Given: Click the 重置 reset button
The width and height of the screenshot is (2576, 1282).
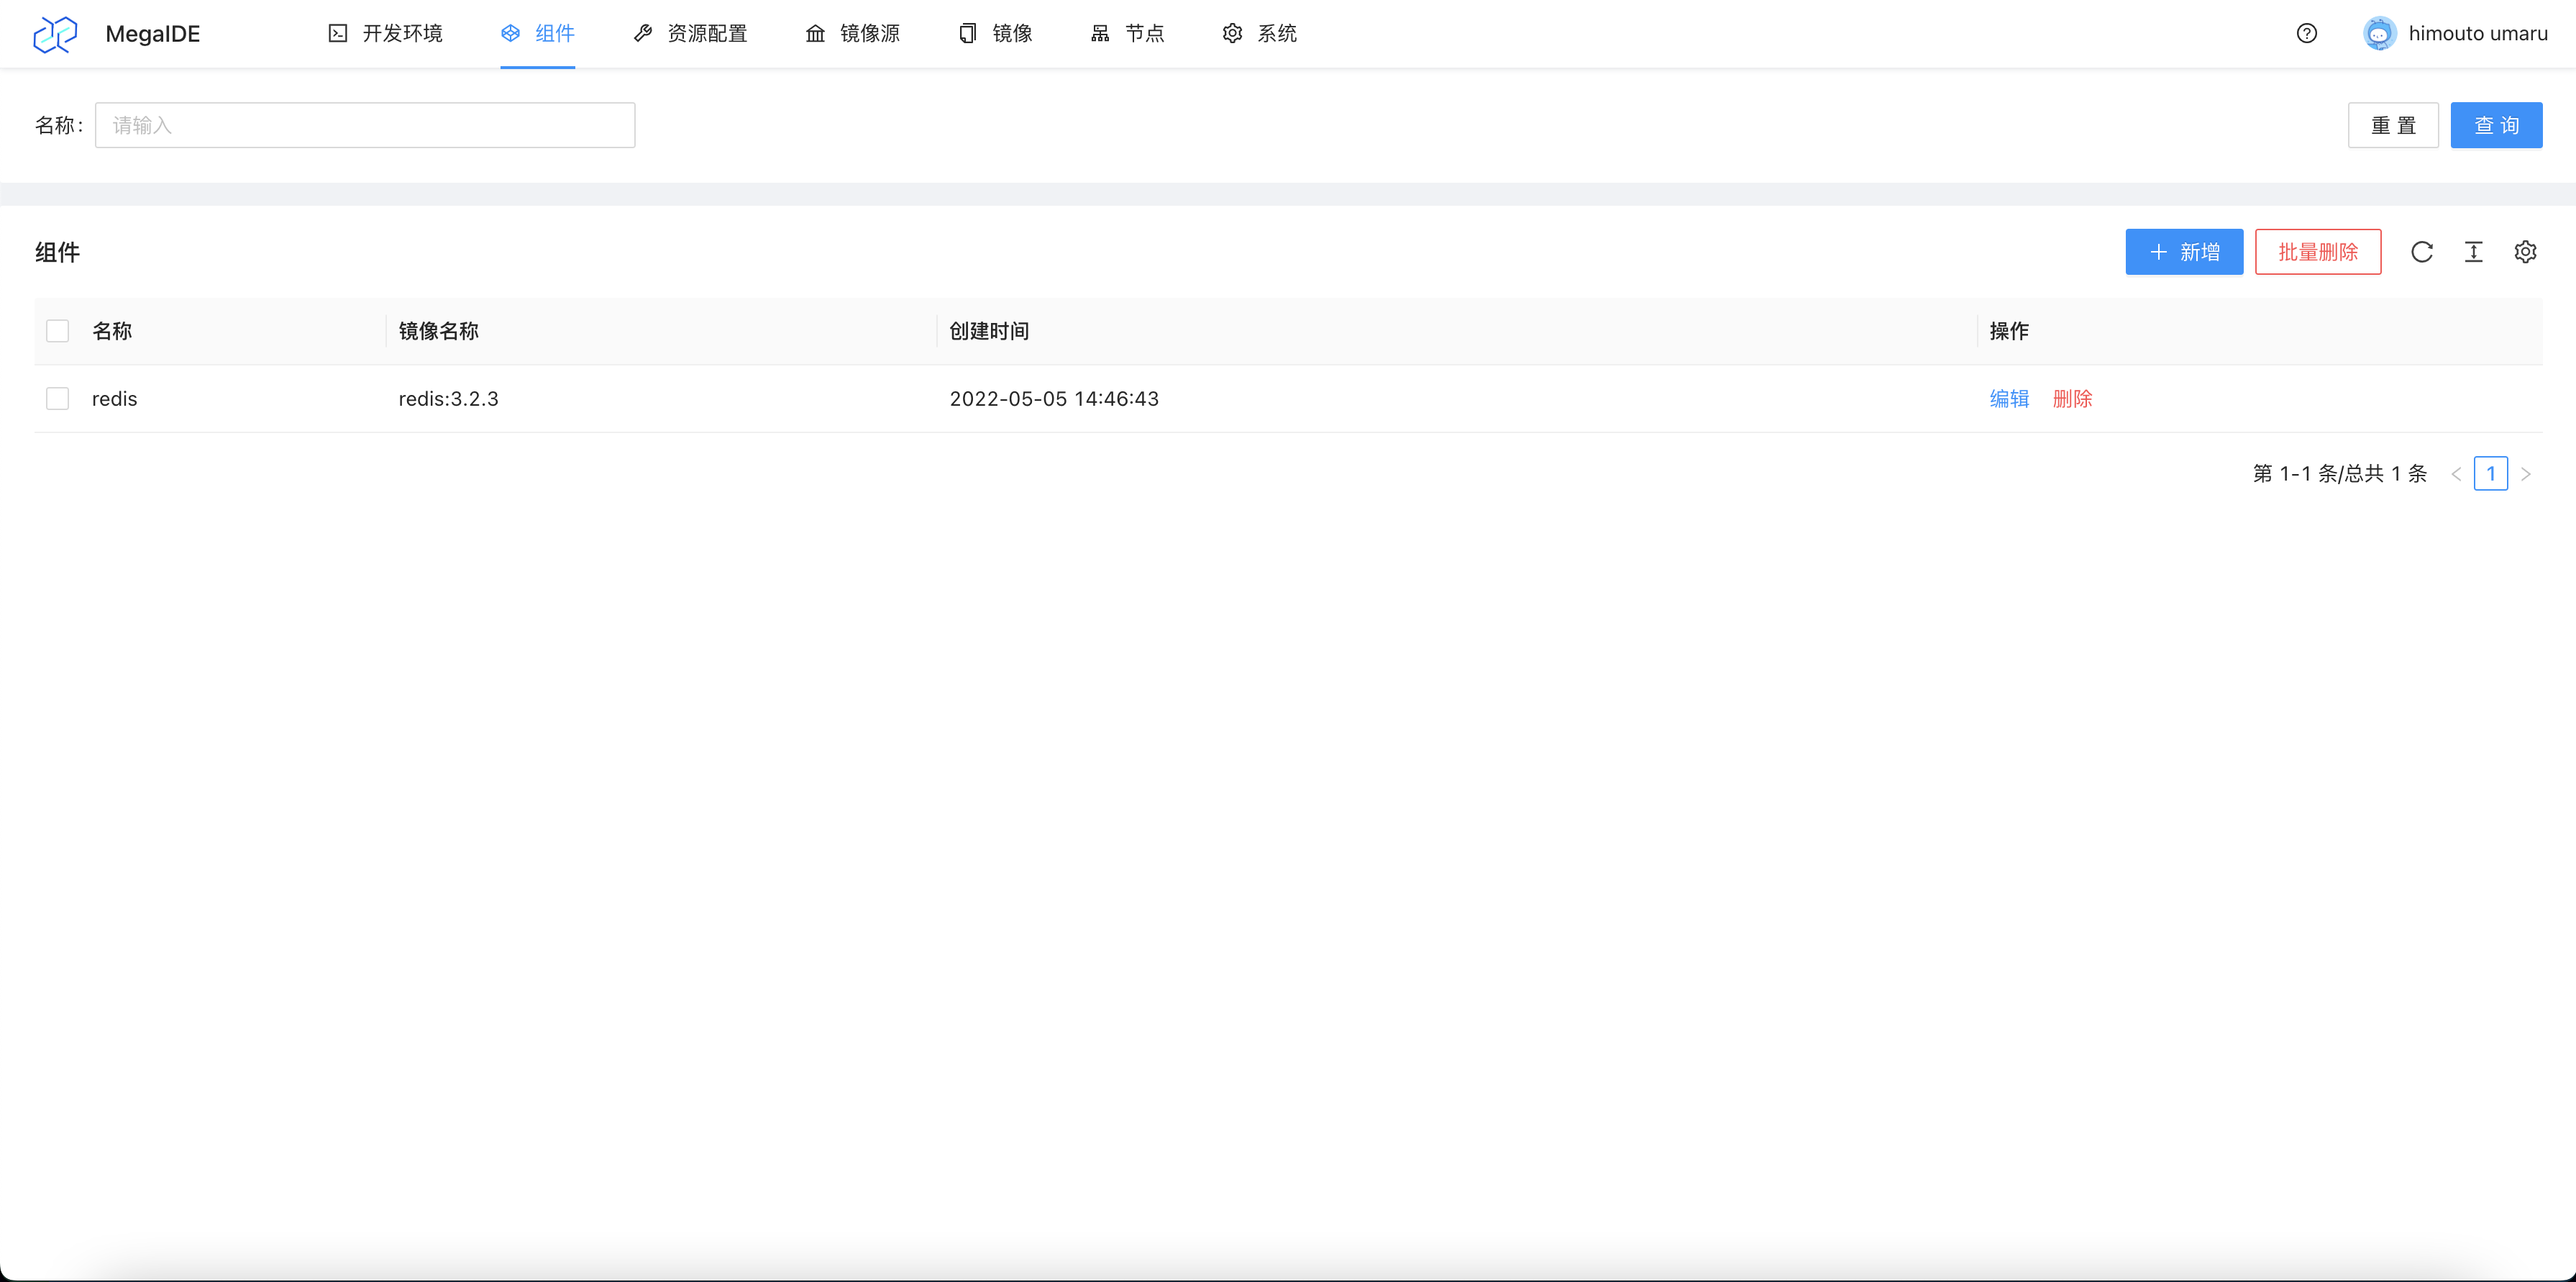Looking at the screenshot, I should [2393, 124].
